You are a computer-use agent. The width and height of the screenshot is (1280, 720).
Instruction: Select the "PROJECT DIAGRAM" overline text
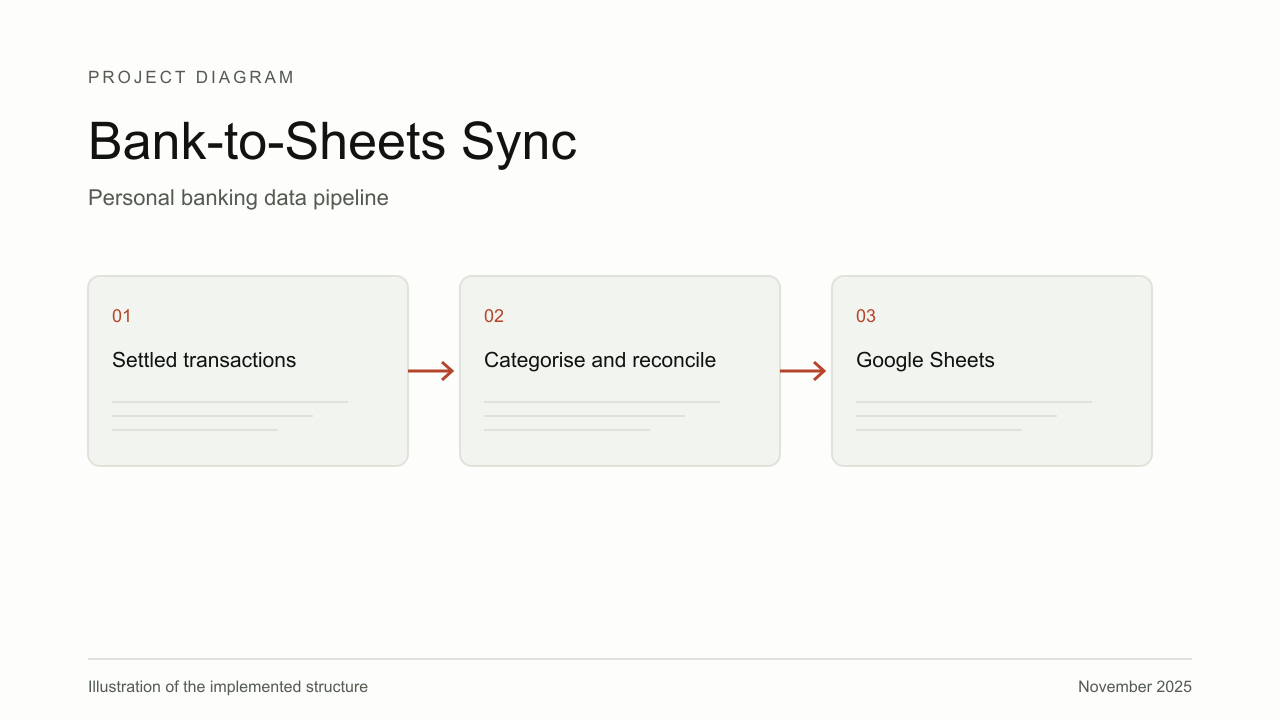(x=191, y=77)
